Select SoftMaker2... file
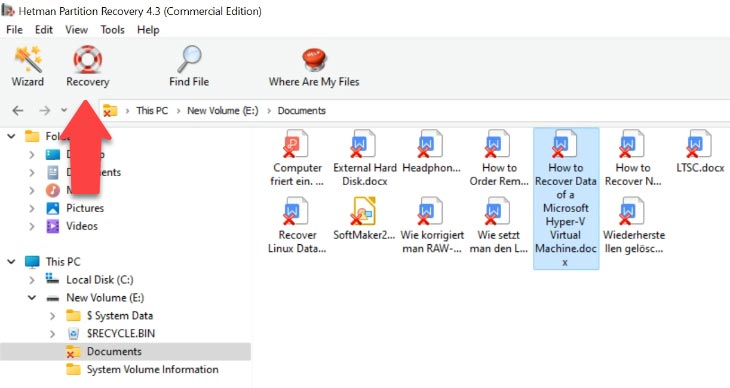 pyautogui.click(x=364, y=219)
